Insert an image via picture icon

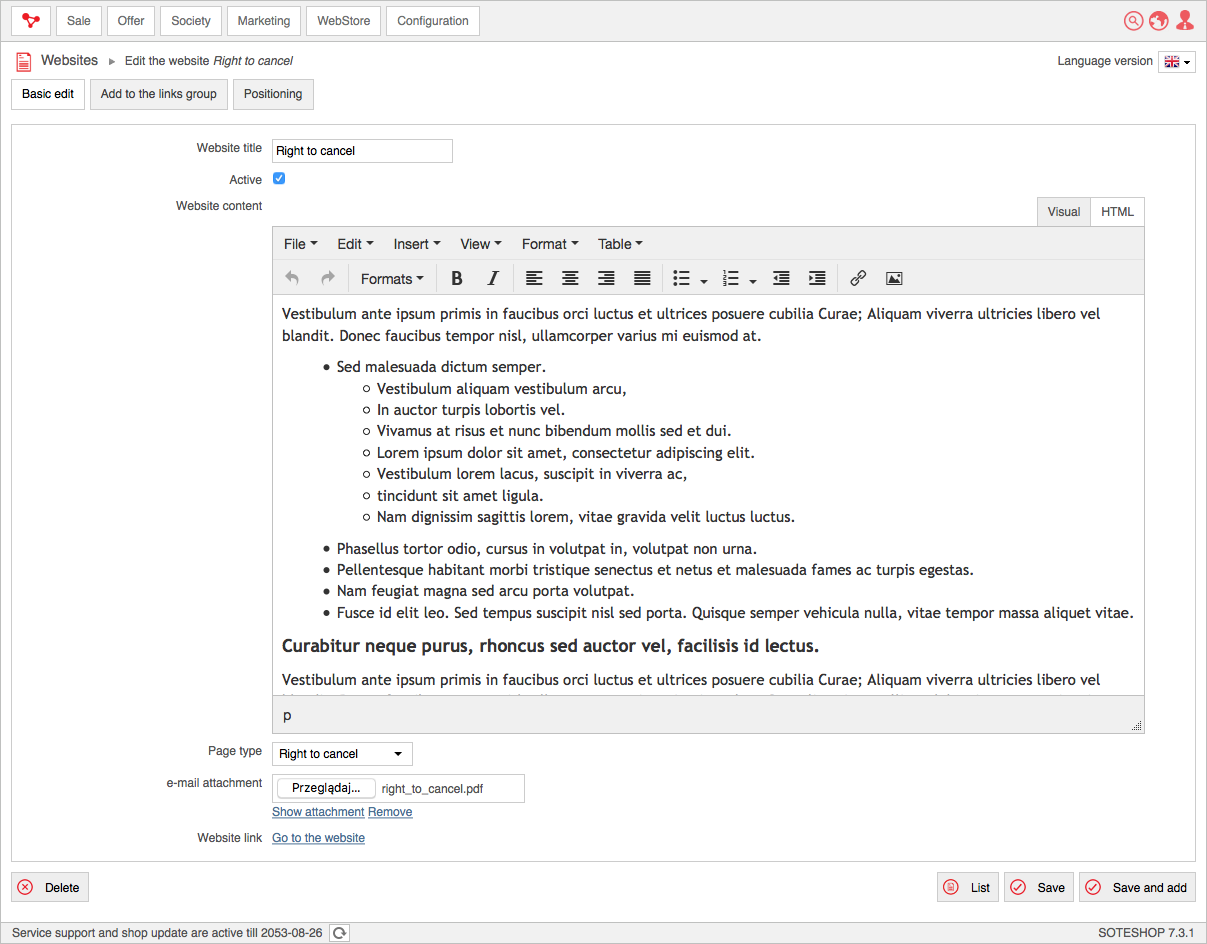[894, 278]
